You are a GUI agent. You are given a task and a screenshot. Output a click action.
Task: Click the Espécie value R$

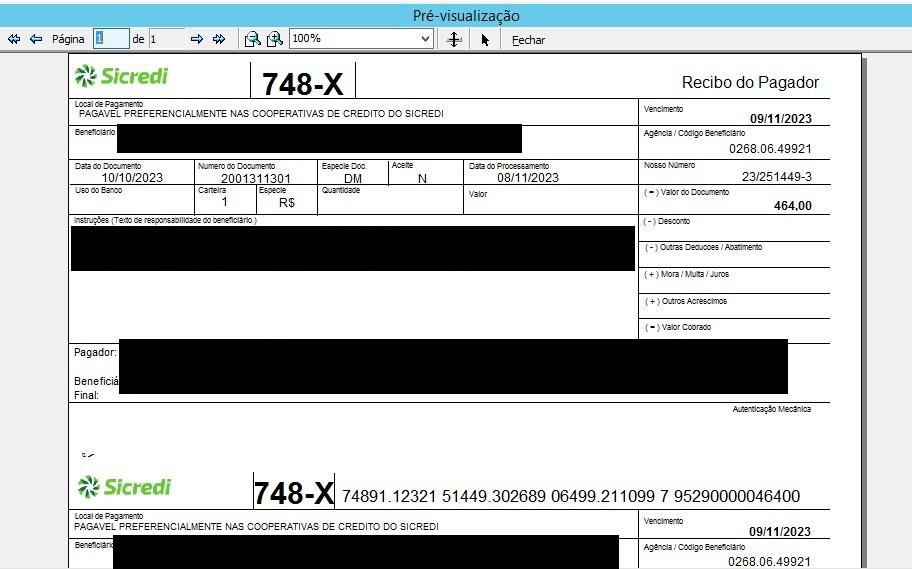point(287,202)
